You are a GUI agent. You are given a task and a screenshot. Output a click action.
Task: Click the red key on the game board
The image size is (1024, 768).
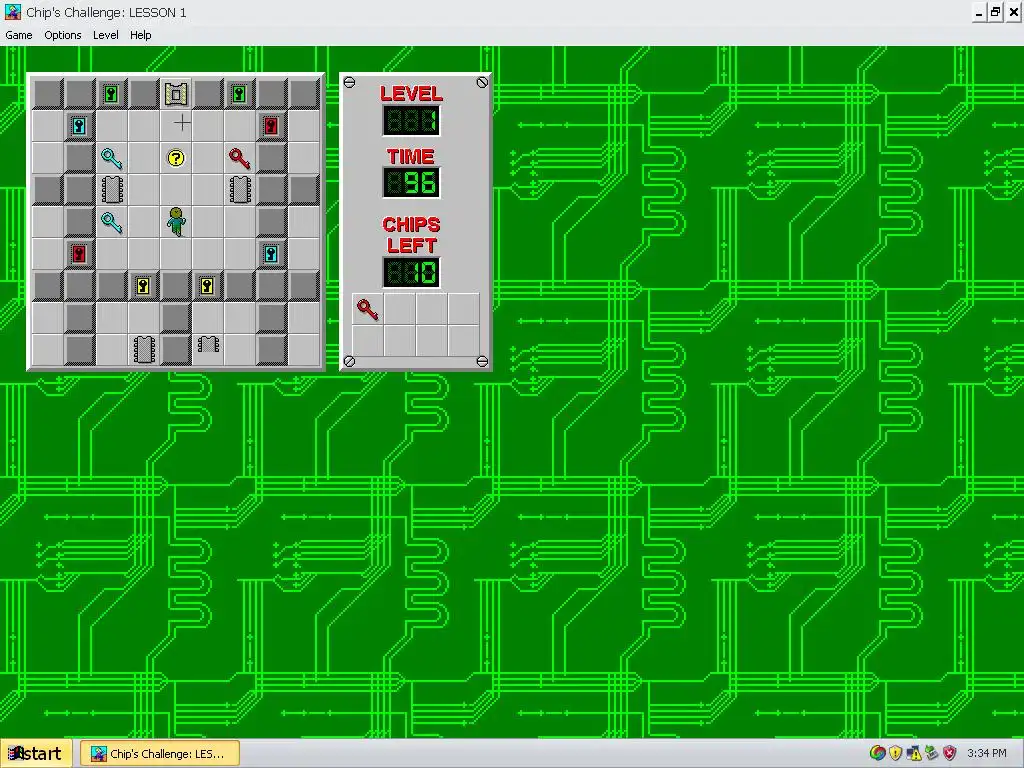click(240, 157)
